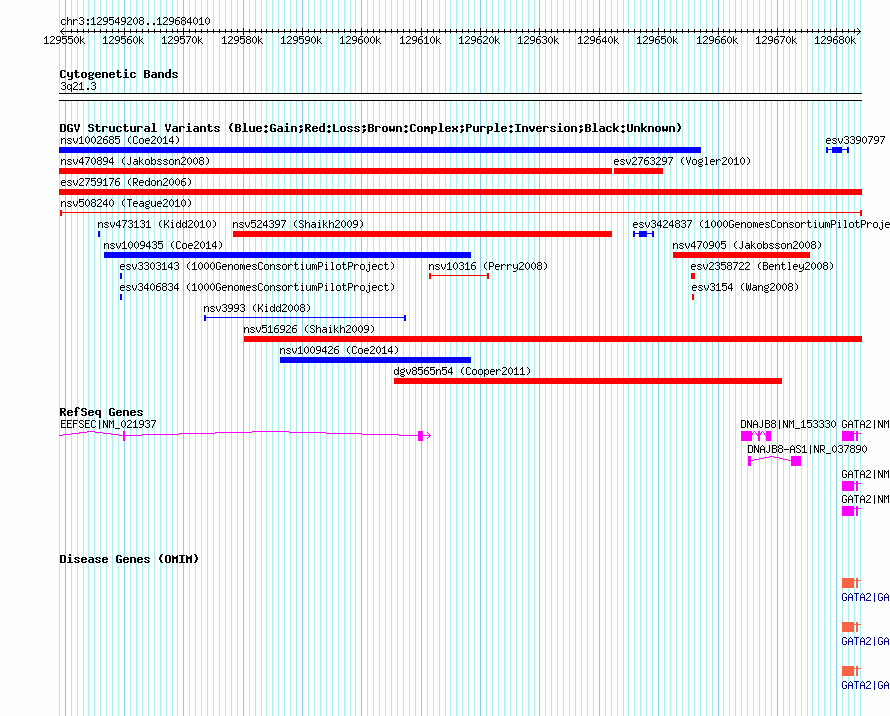Click the EEFSEC|NM_021937 gene label
The height and width of the screenshot is (716, 890).
pyautogui.click(x=108, y=424)
